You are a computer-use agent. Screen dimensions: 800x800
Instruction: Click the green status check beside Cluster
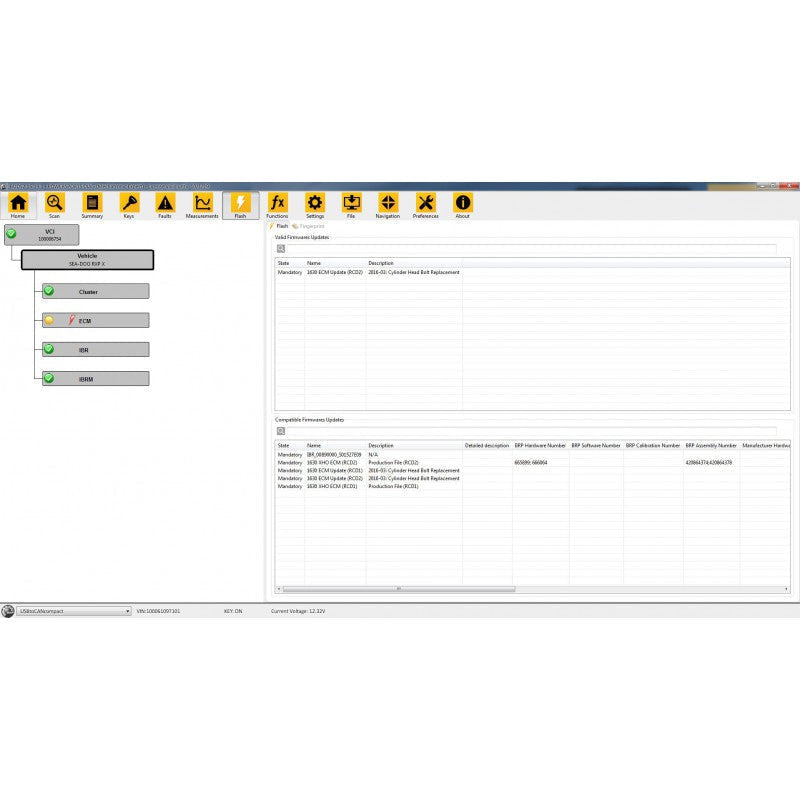pos(49,291)
